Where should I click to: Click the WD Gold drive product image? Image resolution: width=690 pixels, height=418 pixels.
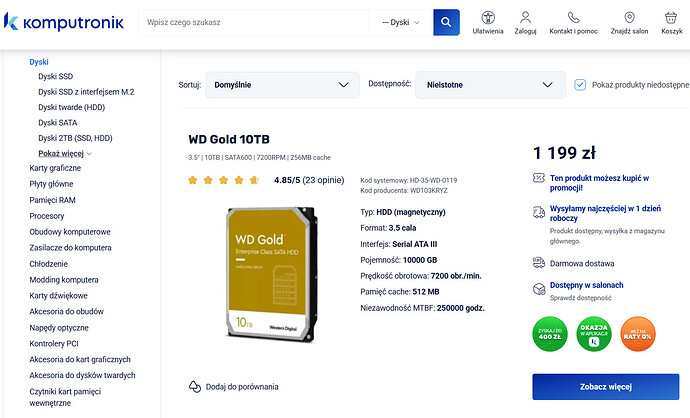pos(271,274)
